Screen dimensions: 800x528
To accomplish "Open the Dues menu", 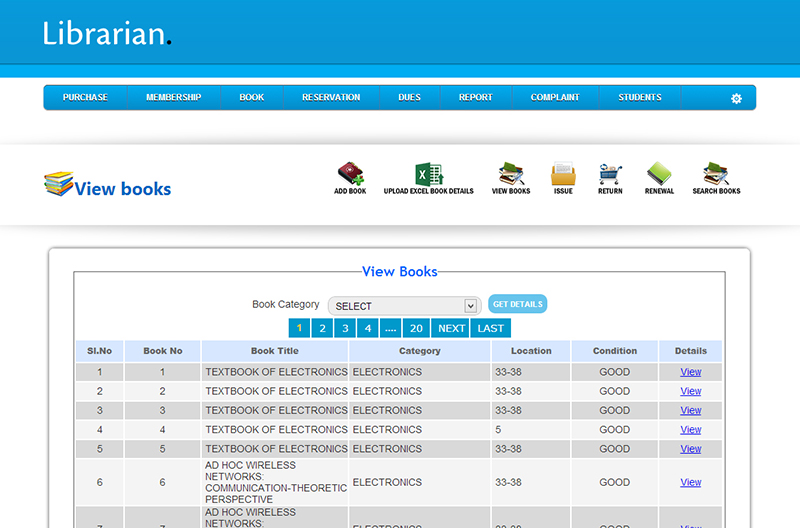I will (x=409, y=98).
